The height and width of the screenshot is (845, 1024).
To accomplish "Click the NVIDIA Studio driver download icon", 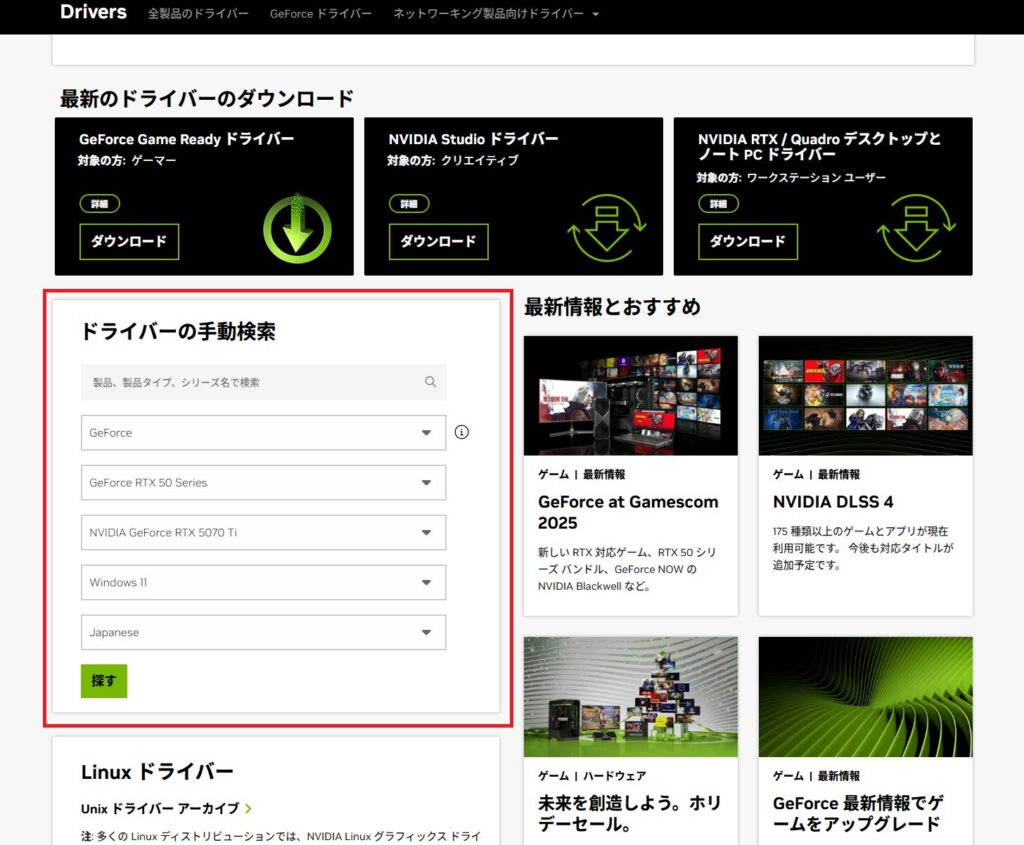I will coord(607,228).
